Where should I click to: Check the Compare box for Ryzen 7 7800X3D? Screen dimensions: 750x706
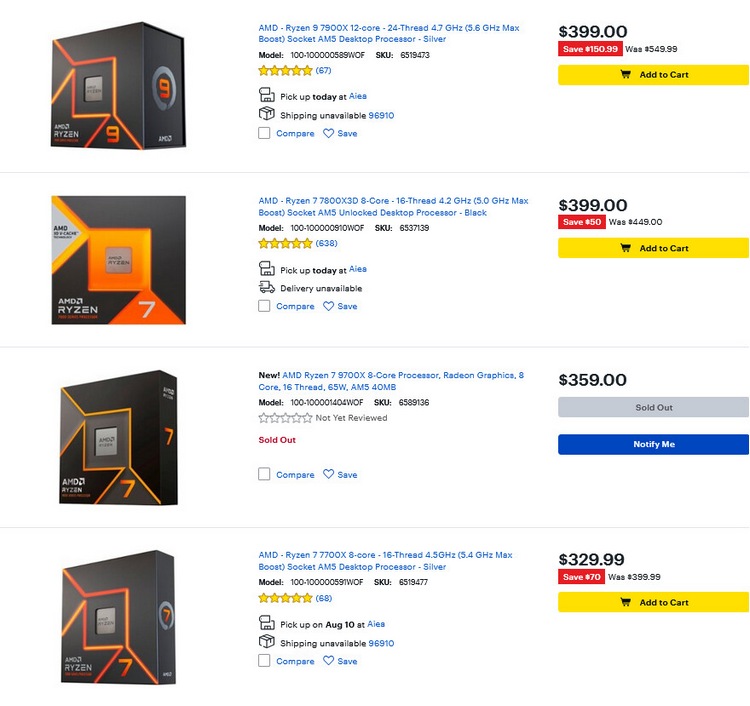[x=264, y=306]
